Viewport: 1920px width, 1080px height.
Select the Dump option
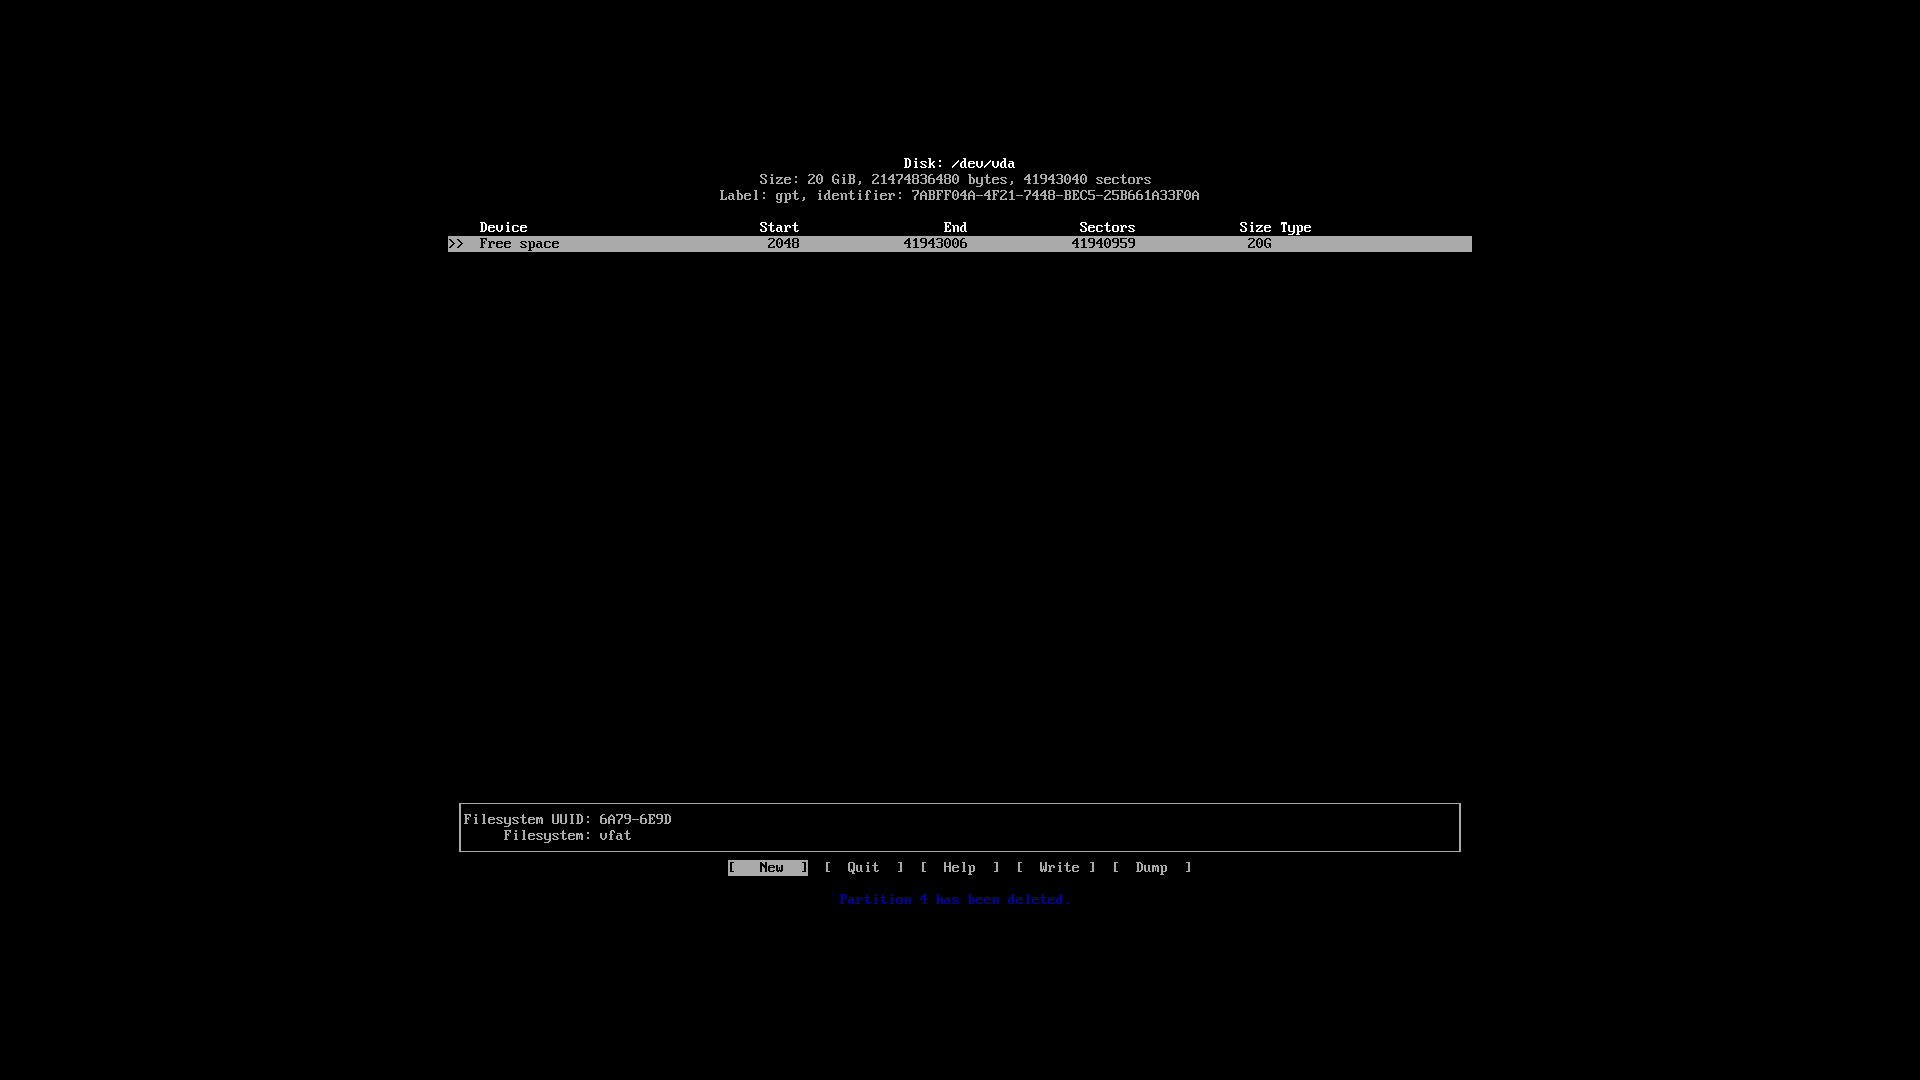[1151, 866]
